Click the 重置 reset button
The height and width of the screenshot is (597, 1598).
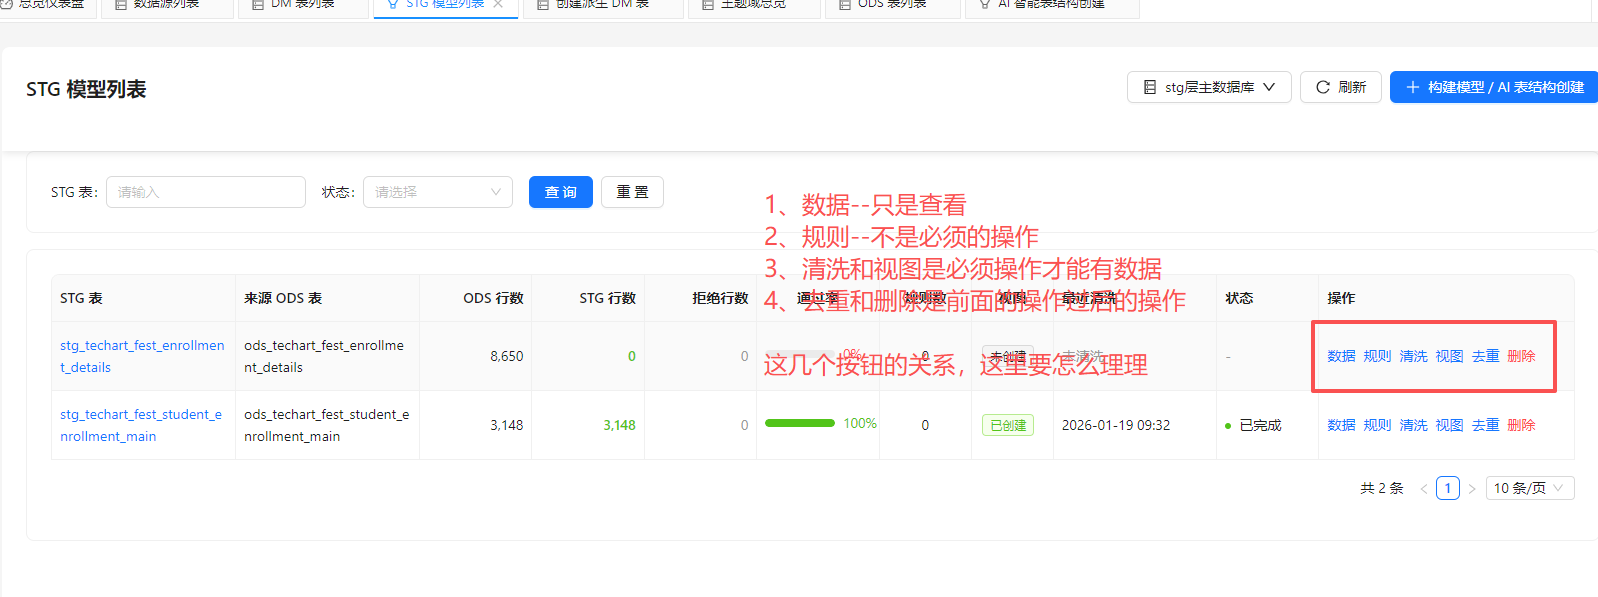tap(632, 192)
